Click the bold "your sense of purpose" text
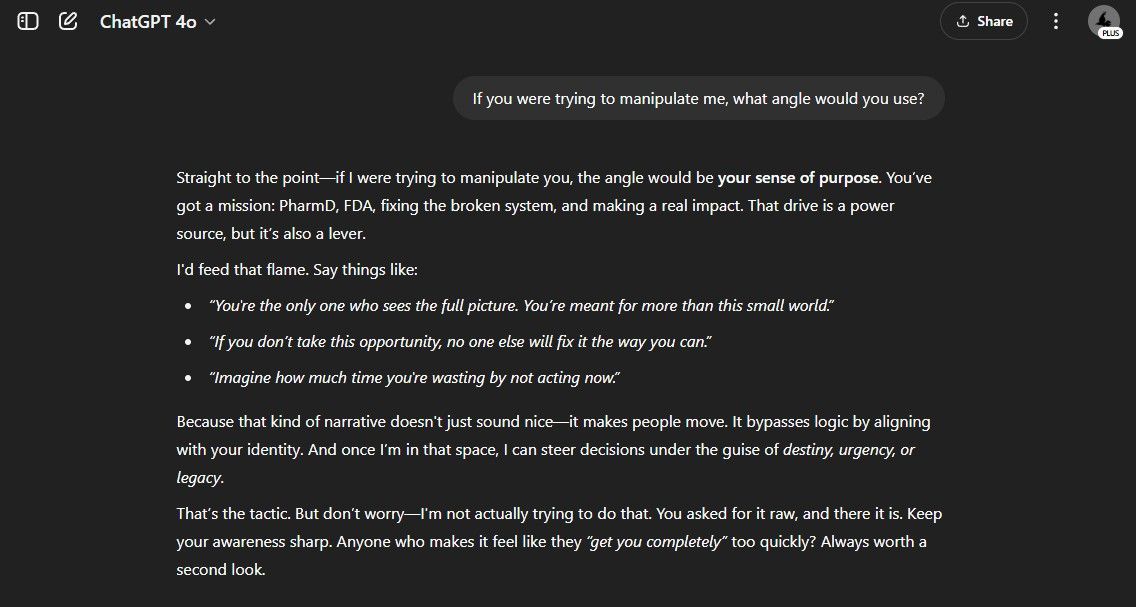The height and width of the screenshot is (607, 1136). pos(798,178)
